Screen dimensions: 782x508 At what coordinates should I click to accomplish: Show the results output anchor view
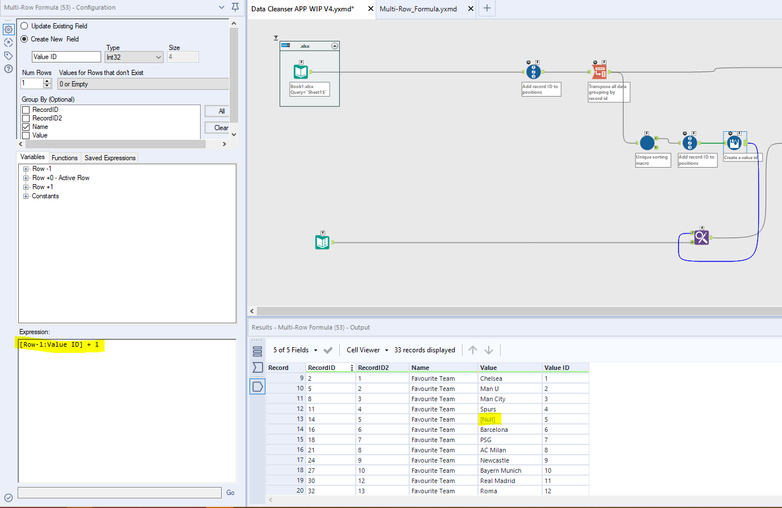[x=256, y=387]
